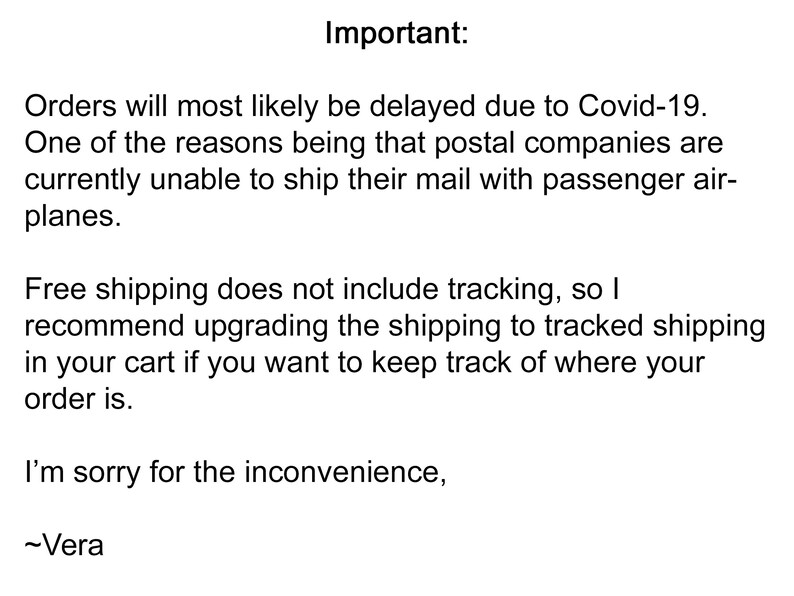This screenshot has height=596, width=794.
Task: Click the word 'planes.' ending first paragraph
Action: [x=73, y=217]
